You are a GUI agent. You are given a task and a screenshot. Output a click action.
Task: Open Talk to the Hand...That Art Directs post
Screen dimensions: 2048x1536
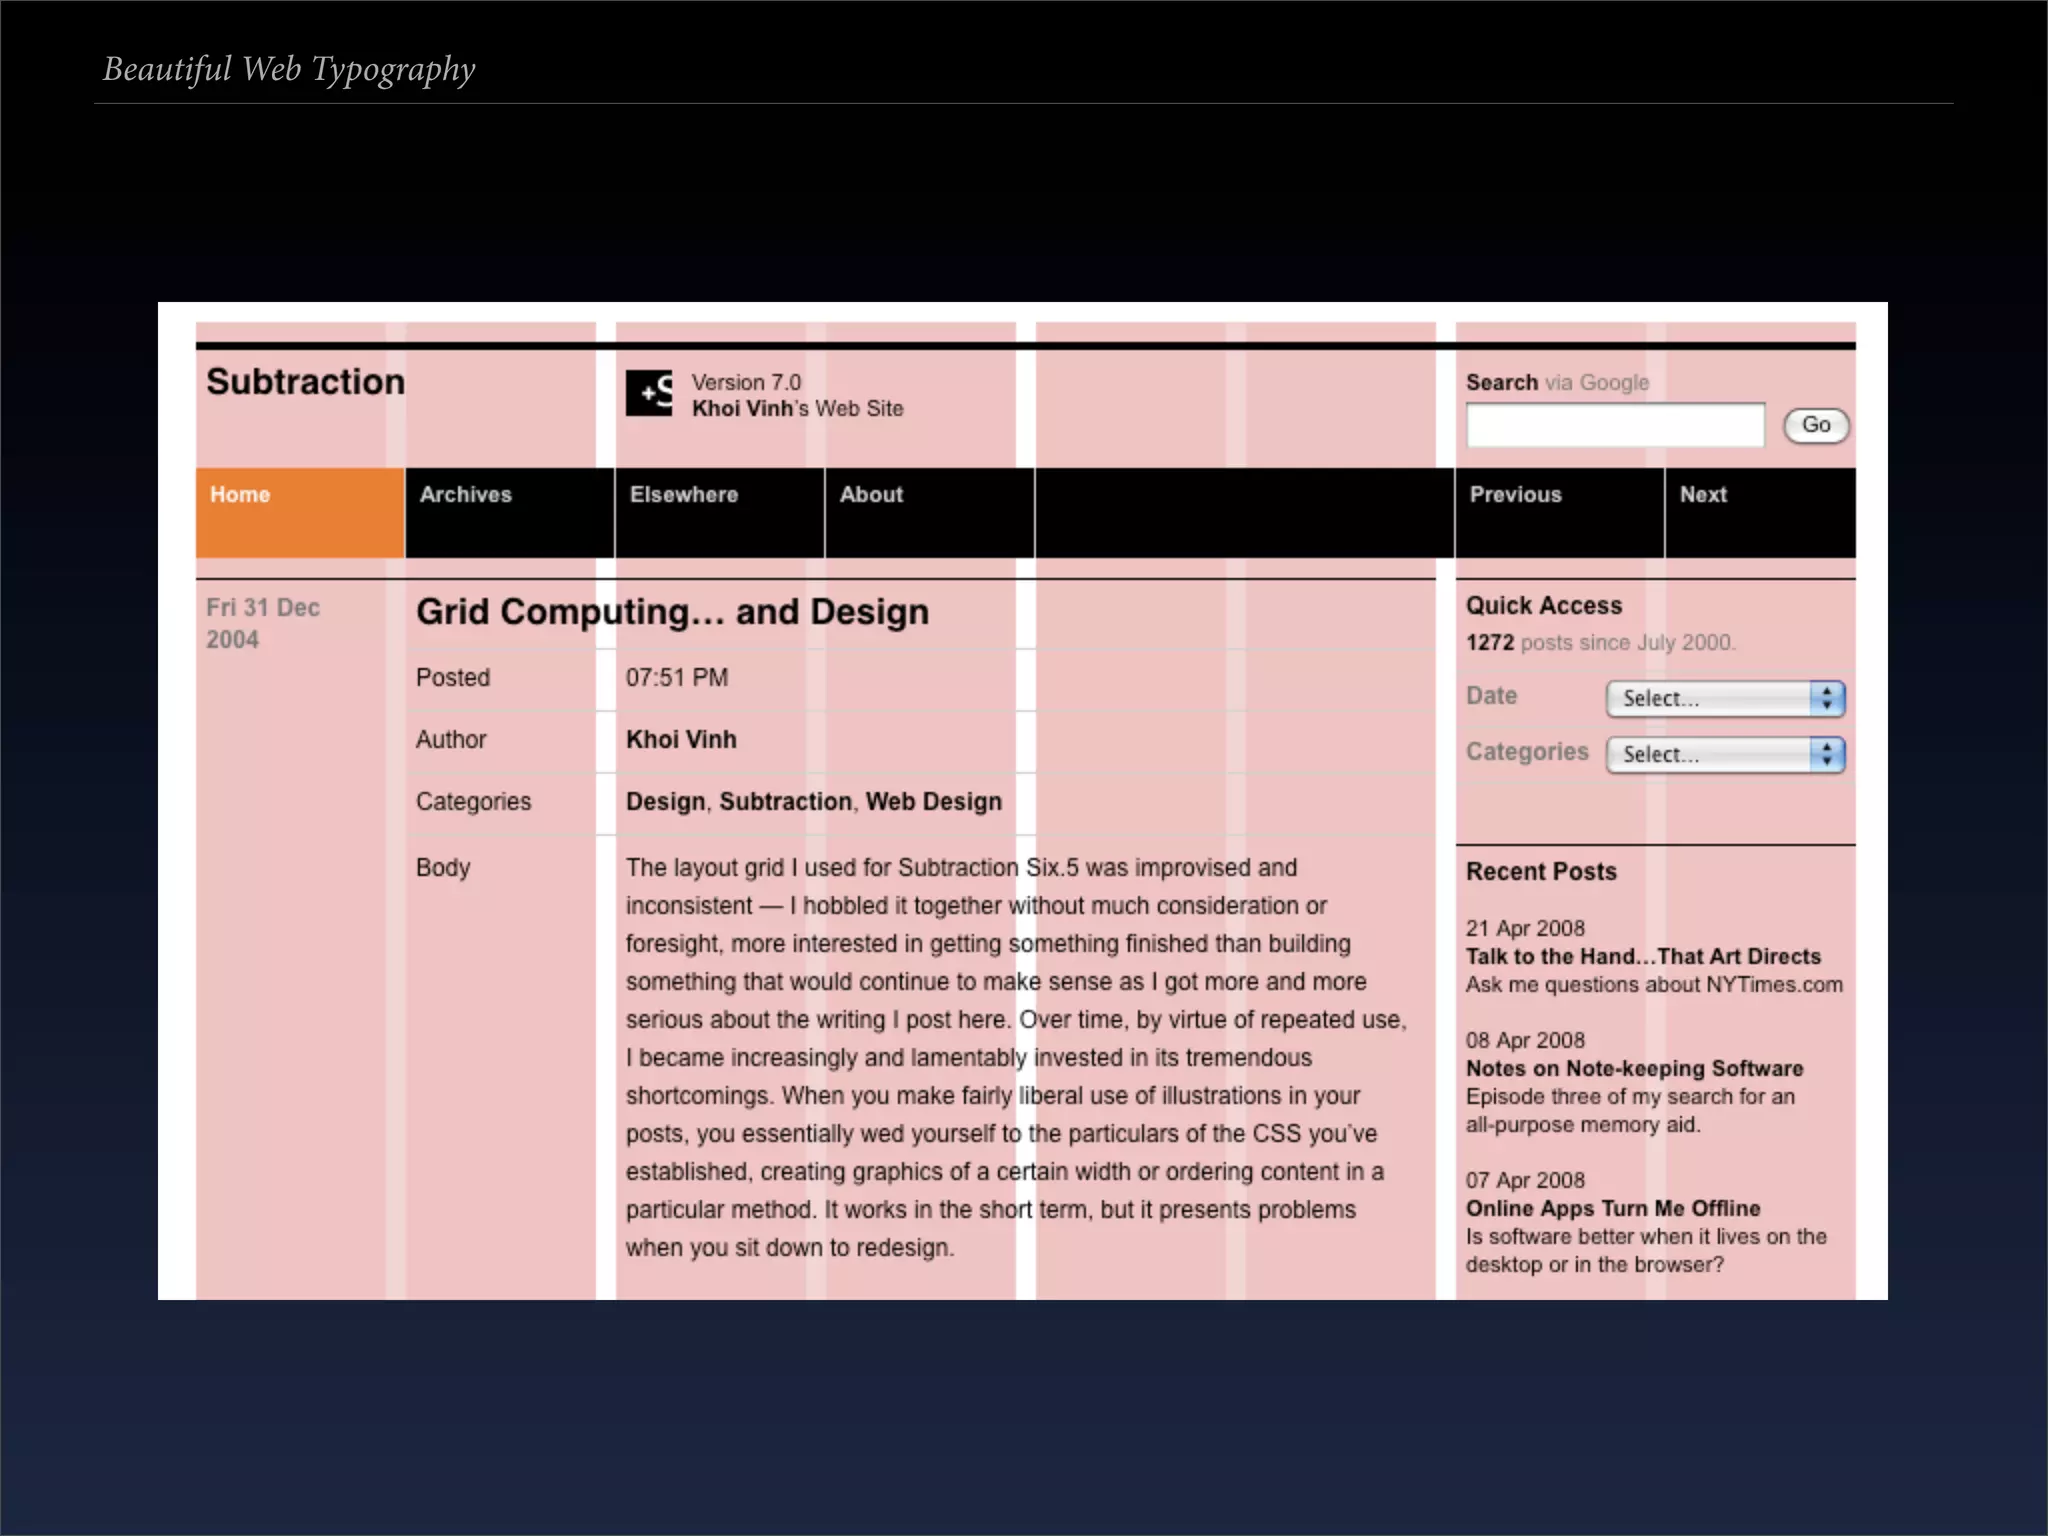1643,957
